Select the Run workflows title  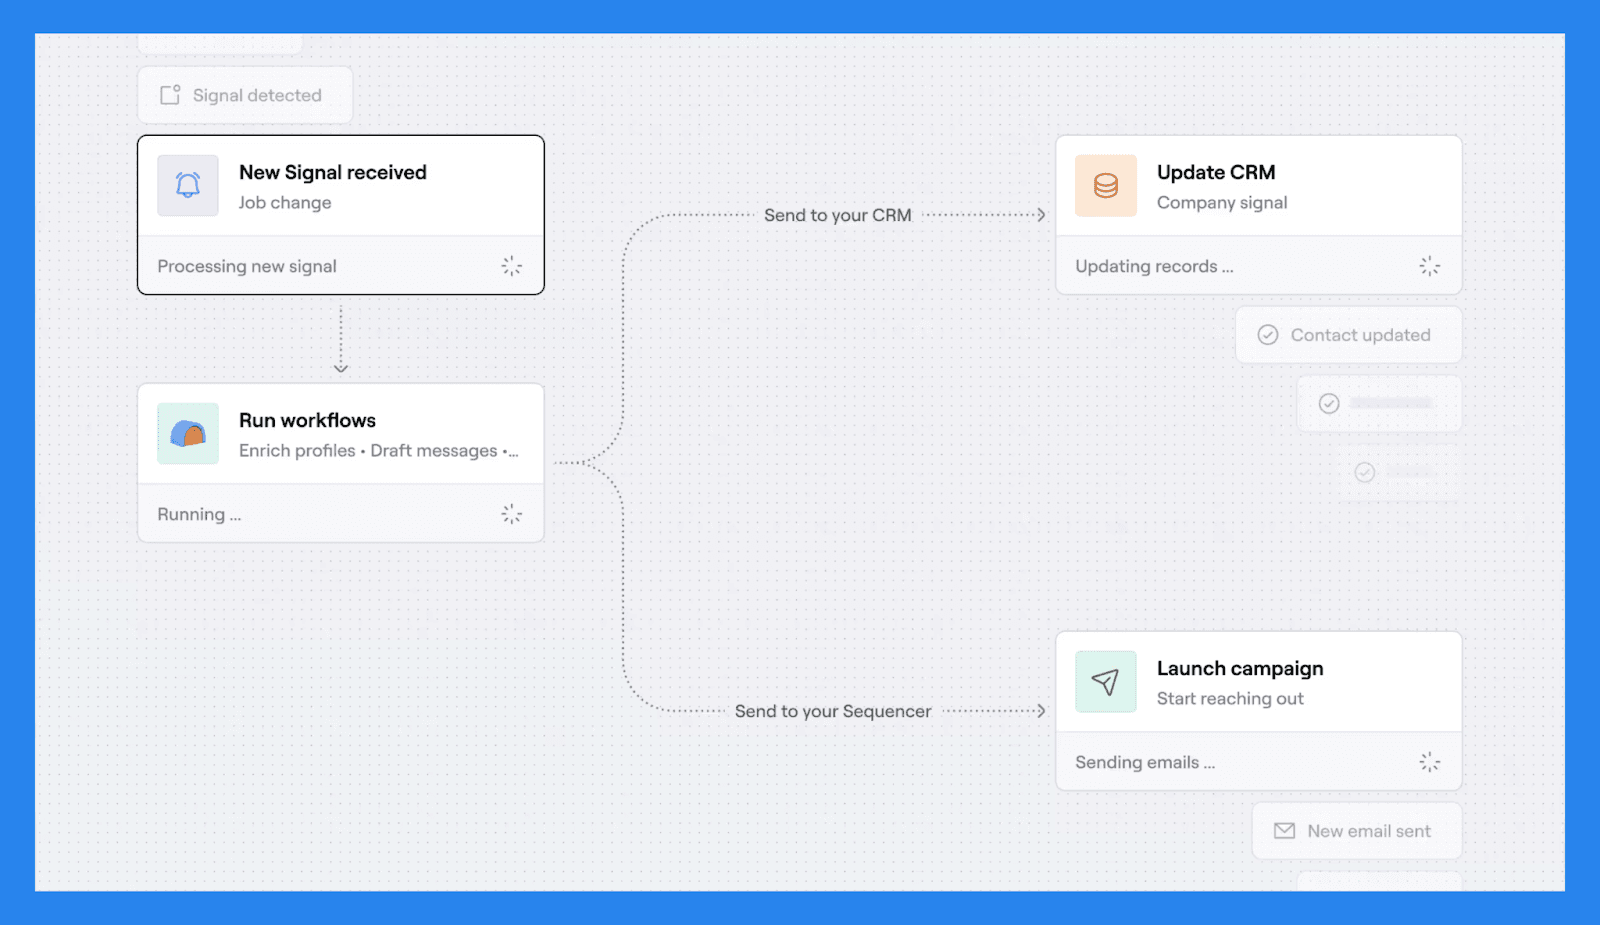[307, 420]
